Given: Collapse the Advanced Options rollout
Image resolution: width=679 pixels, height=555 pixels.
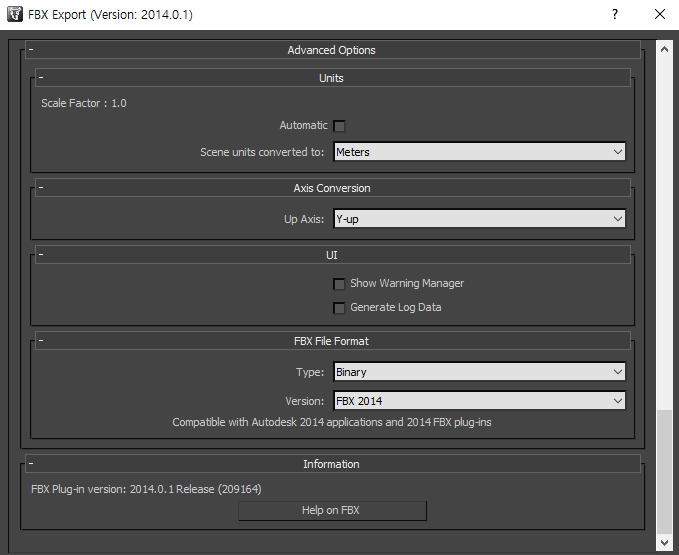Looking at the screenshot, I should tap(332, 50).
